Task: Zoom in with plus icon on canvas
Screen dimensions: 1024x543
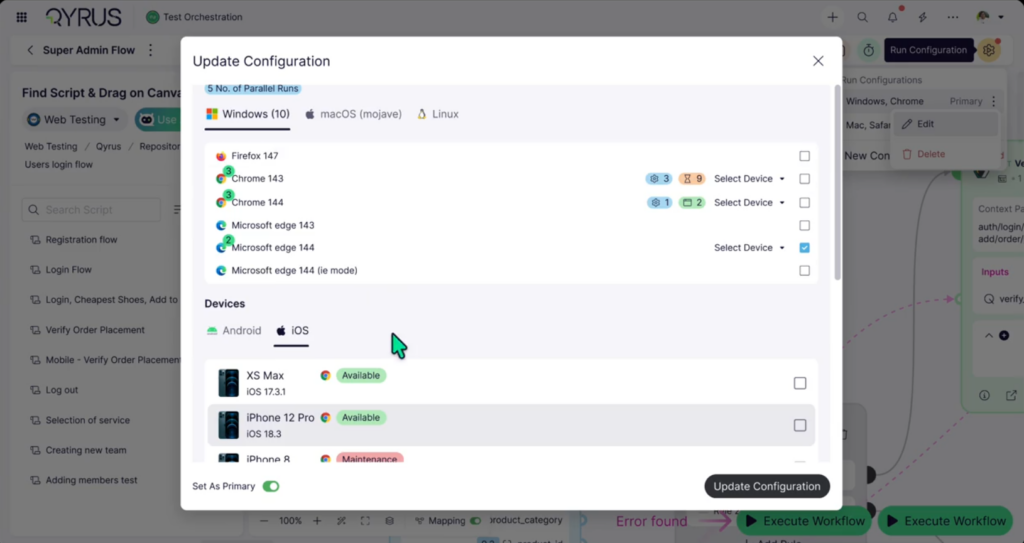Action: pos(317,521)
